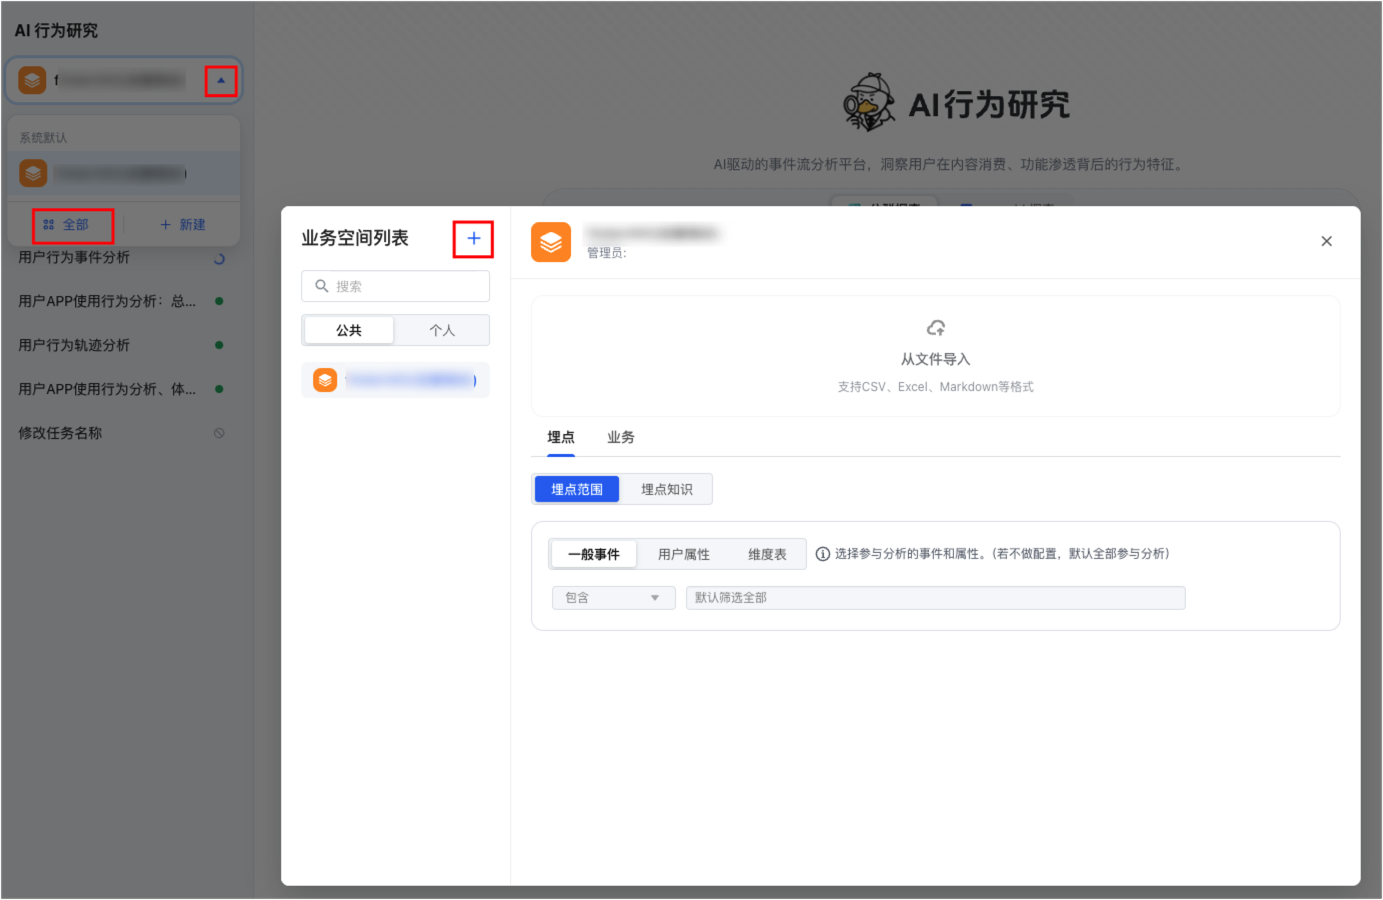This screenshot has width=1383, height=900.
Task: Click the AI 行为研究 sidebar title
Action: click(57, 31)
